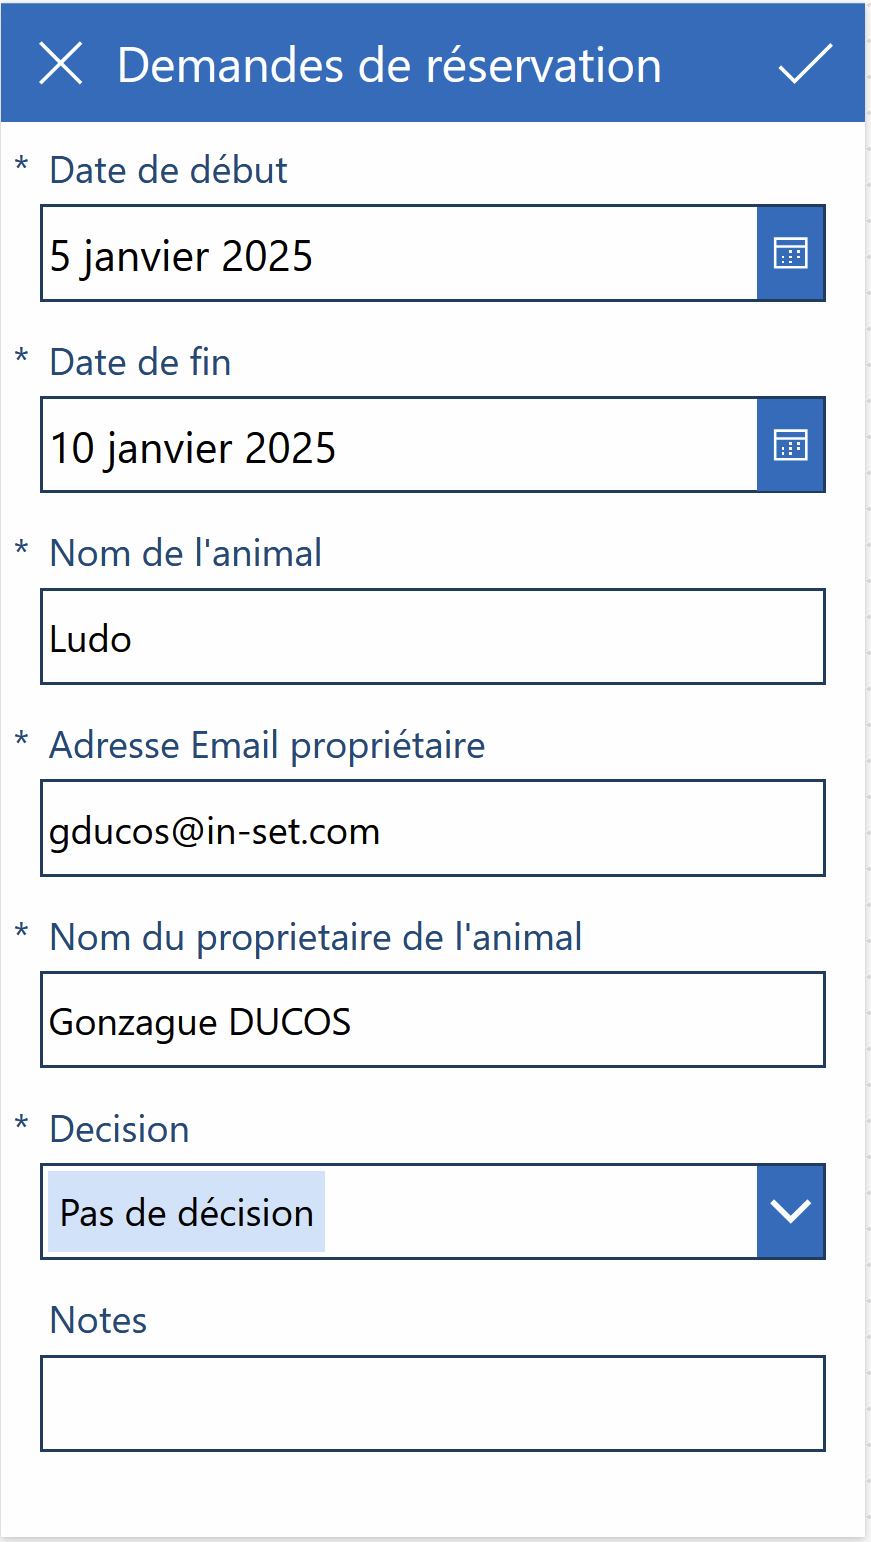871x1542 pixels.
Task: Focus the Date de début text field
Action: [x=399, y=254]
